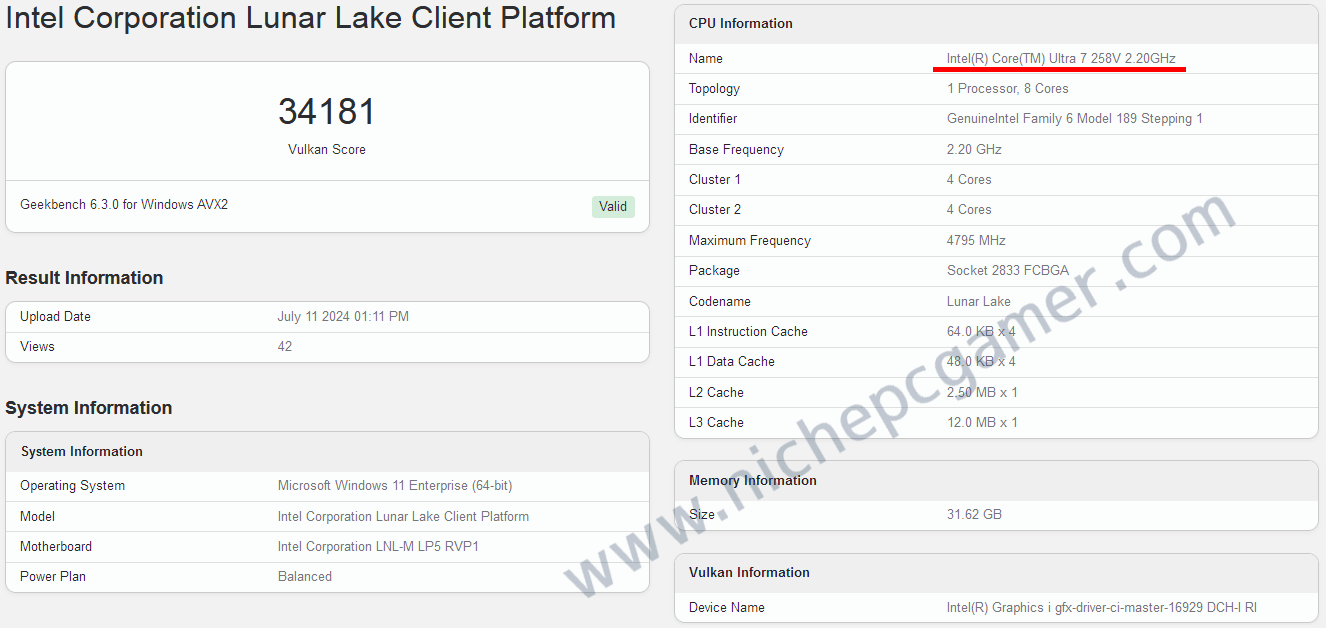Select the "L2 Cache" label
Image resolution: width=1326 pixels, height=628 pixels.
[x=716, y=393]
